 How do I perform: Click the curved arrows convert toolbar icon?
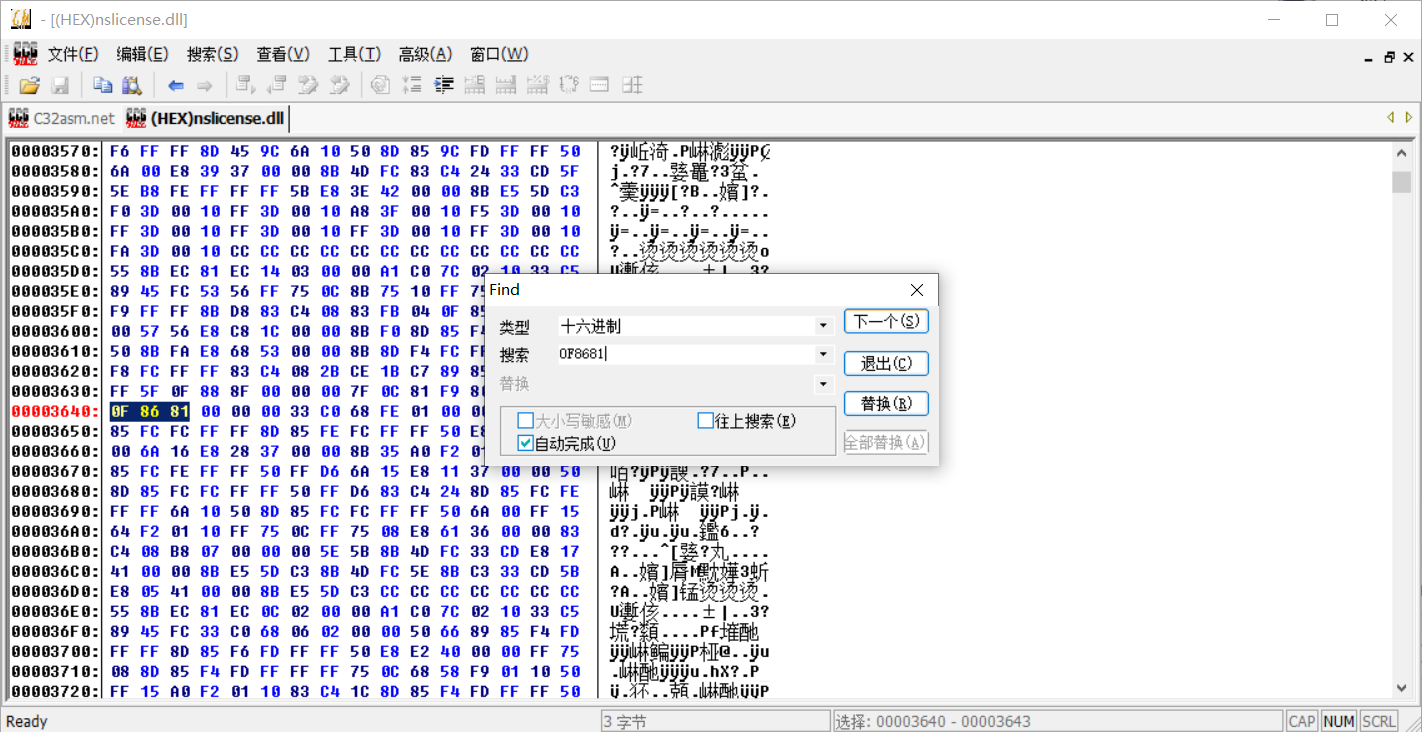569,85
